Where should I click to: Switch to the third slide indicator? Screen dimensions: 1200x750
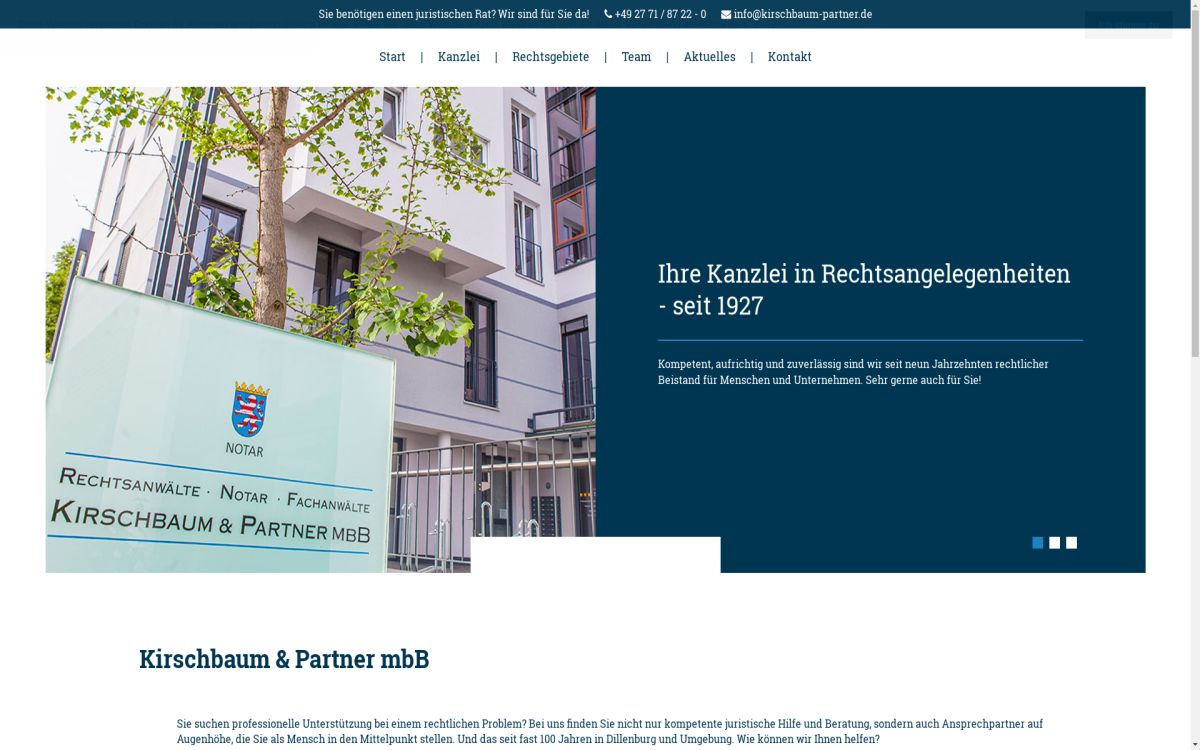(x=1071, y=543)
